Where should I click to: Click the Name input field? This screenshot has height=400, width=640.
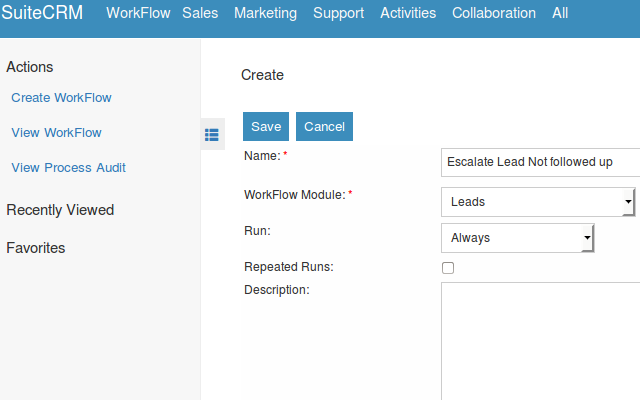pos(540,162)
